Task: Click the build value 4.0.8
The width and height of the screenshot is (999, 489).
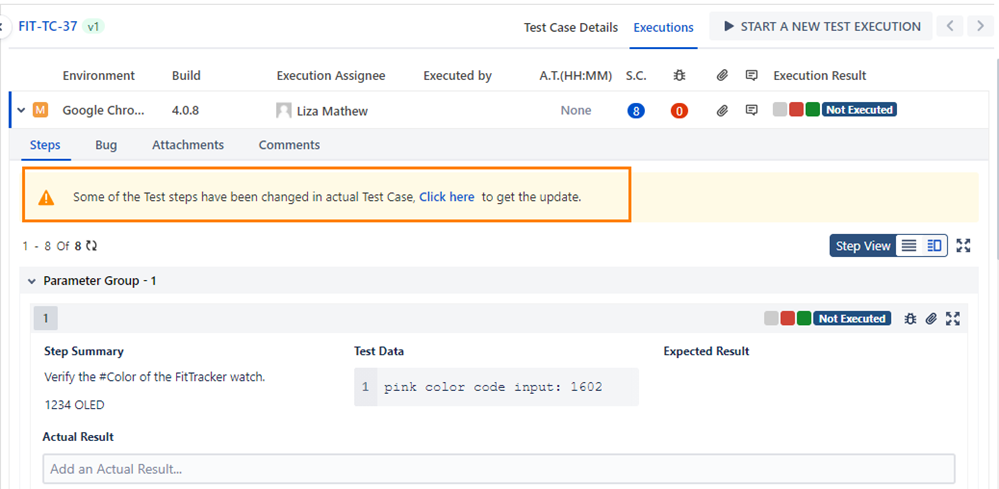Action: coord(185,110)
